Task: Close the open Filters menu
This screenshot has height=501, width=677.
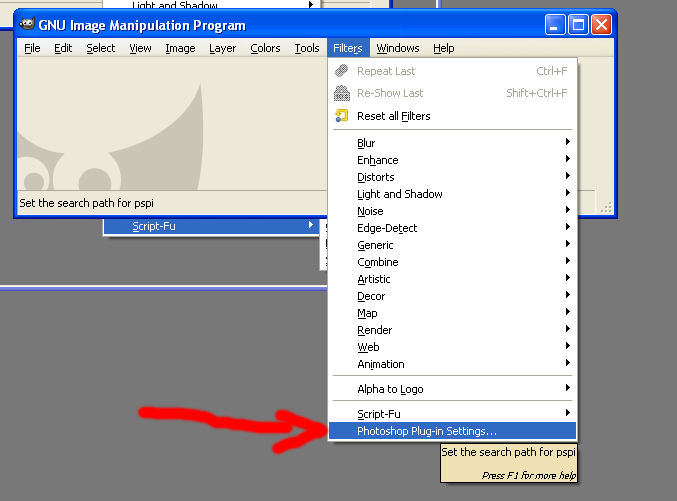Action: click(348, 48)
